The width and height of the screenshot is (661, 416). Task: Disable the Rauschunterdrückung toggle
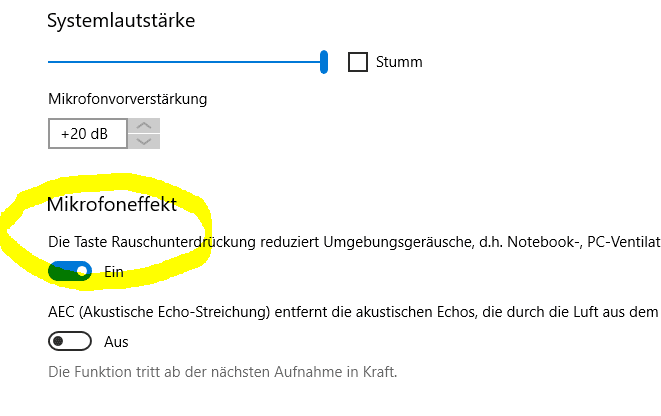[x=70, y=271]
